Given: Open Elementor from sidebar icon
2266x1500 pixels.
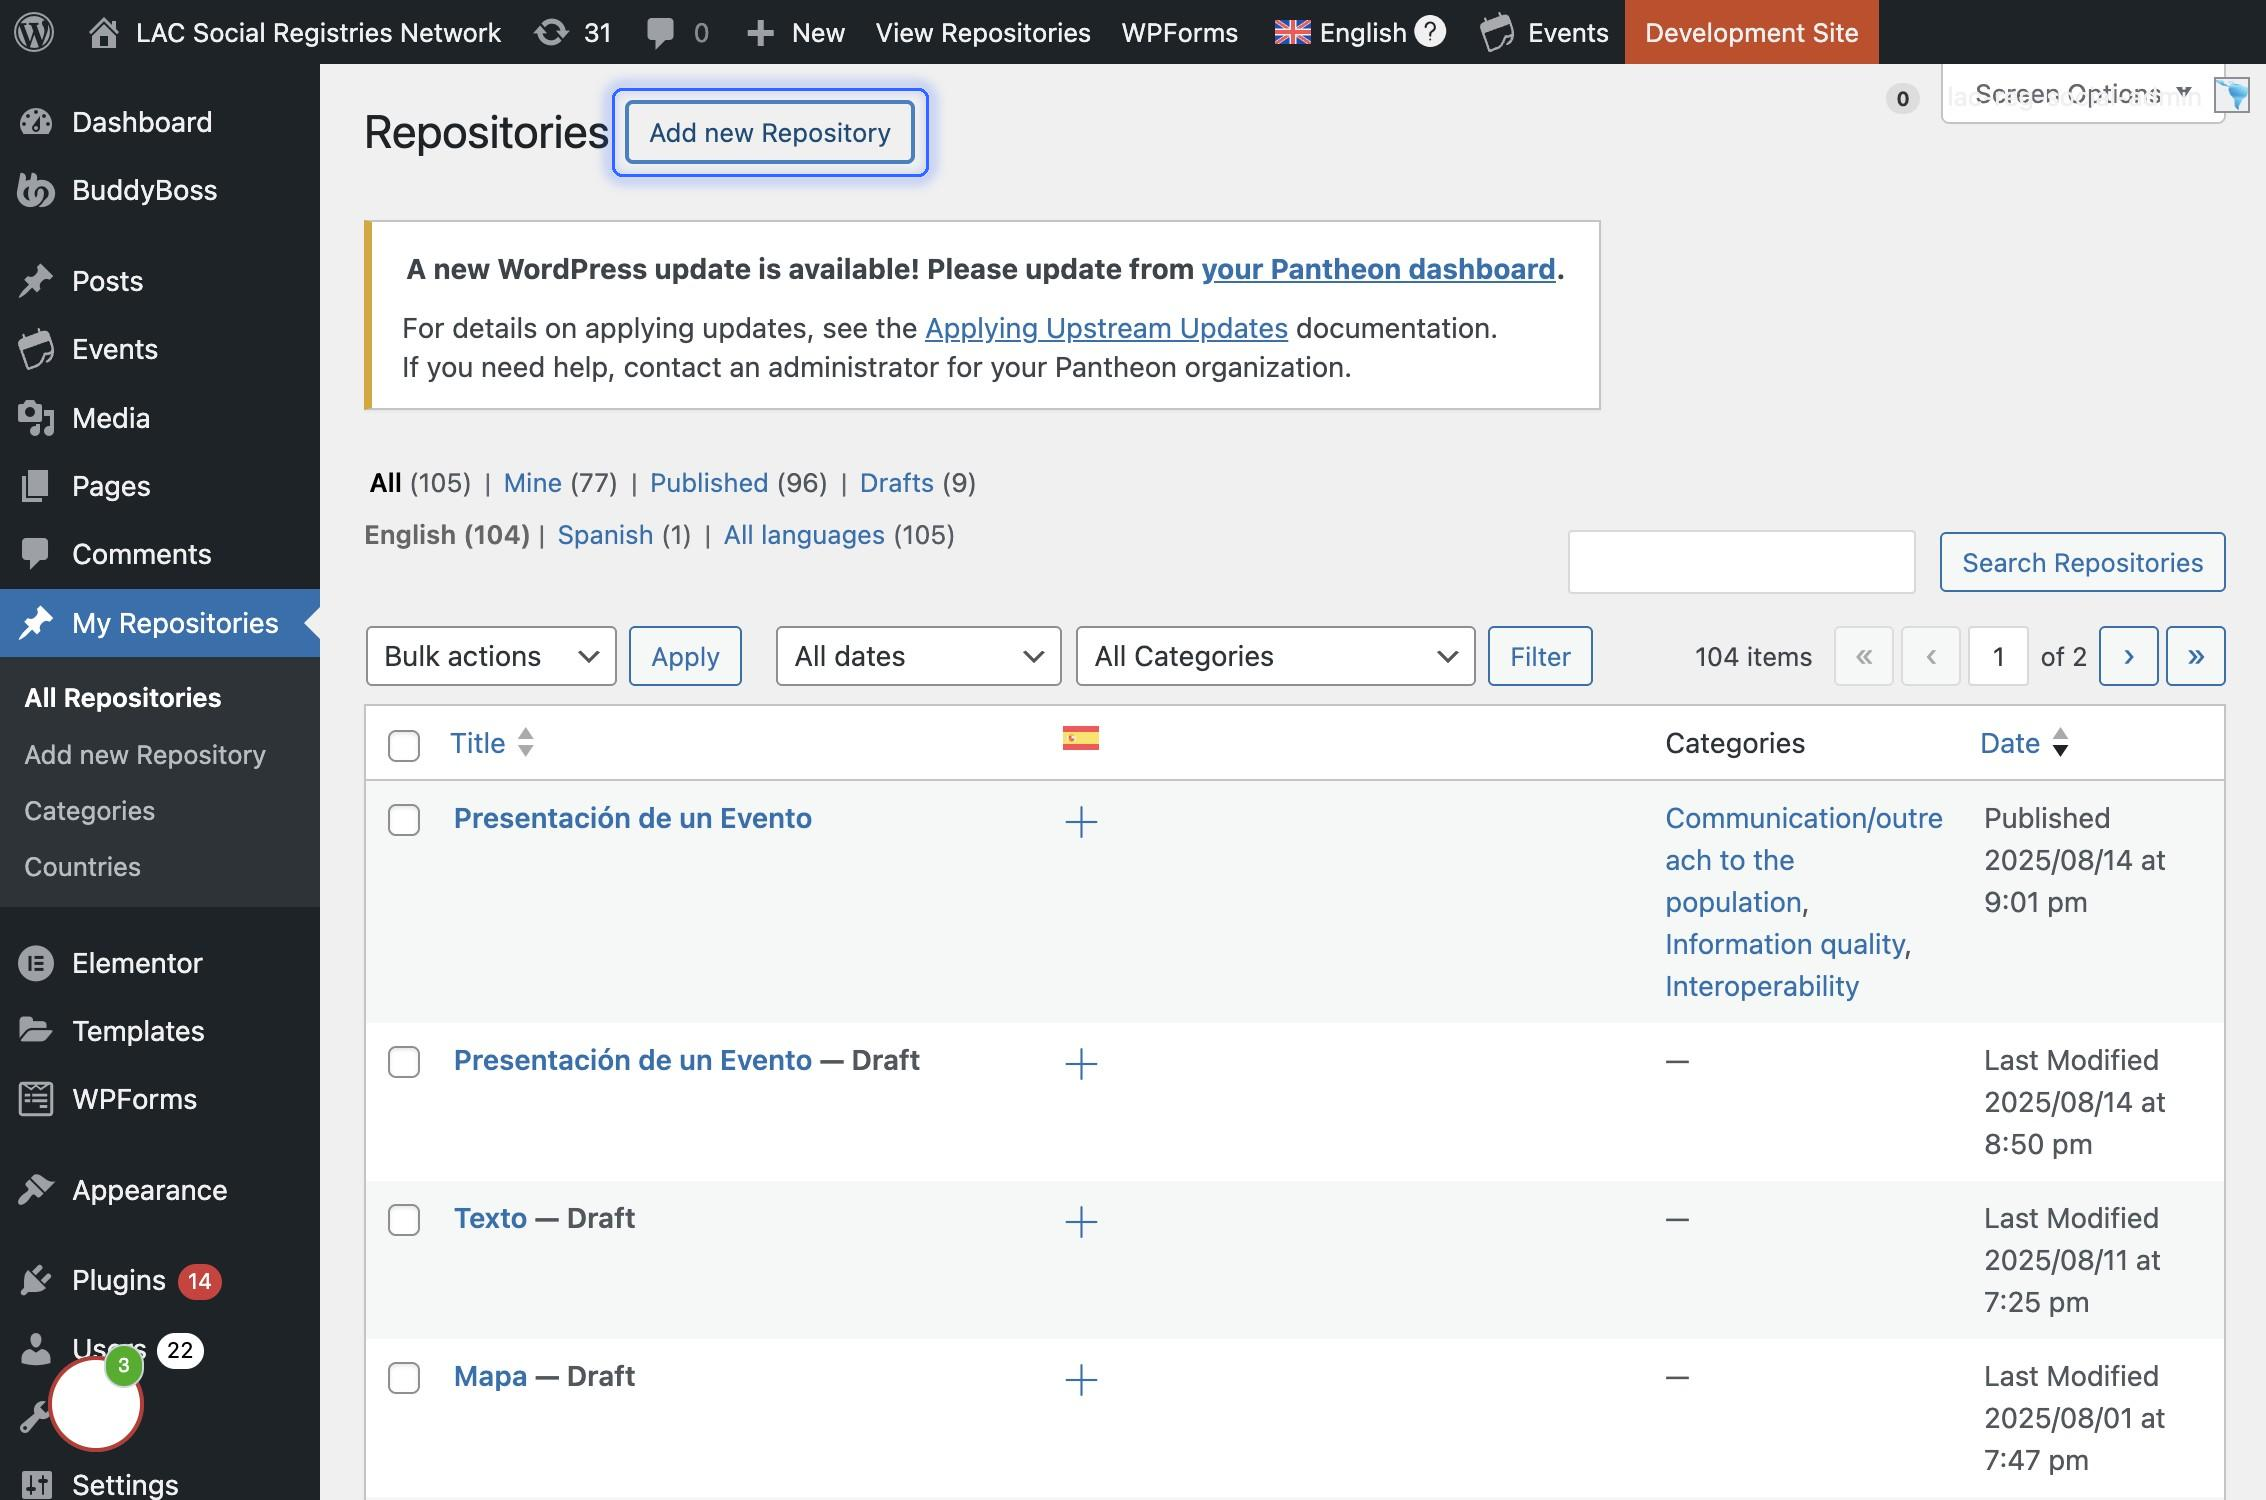Looking at the screenshot, I should [36, 963].
